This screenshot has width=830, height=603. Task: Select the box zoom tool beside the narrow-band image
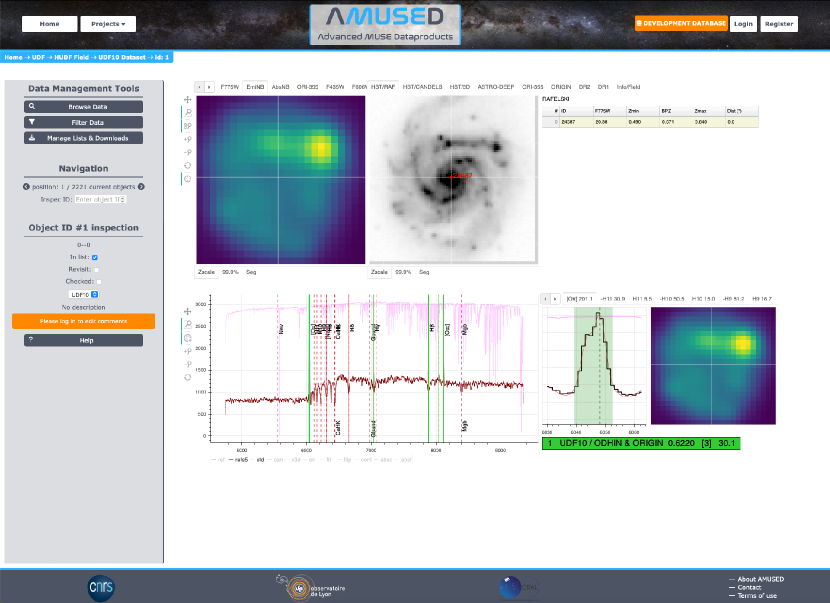pos(187,113)
